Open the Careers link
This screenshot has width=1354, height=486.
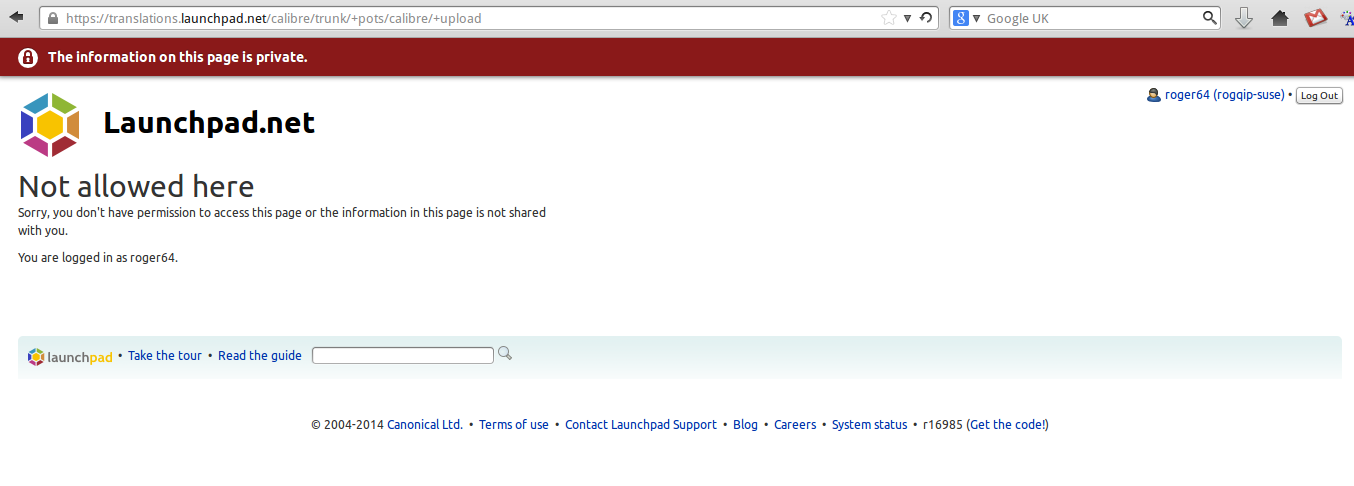point(796,425)
